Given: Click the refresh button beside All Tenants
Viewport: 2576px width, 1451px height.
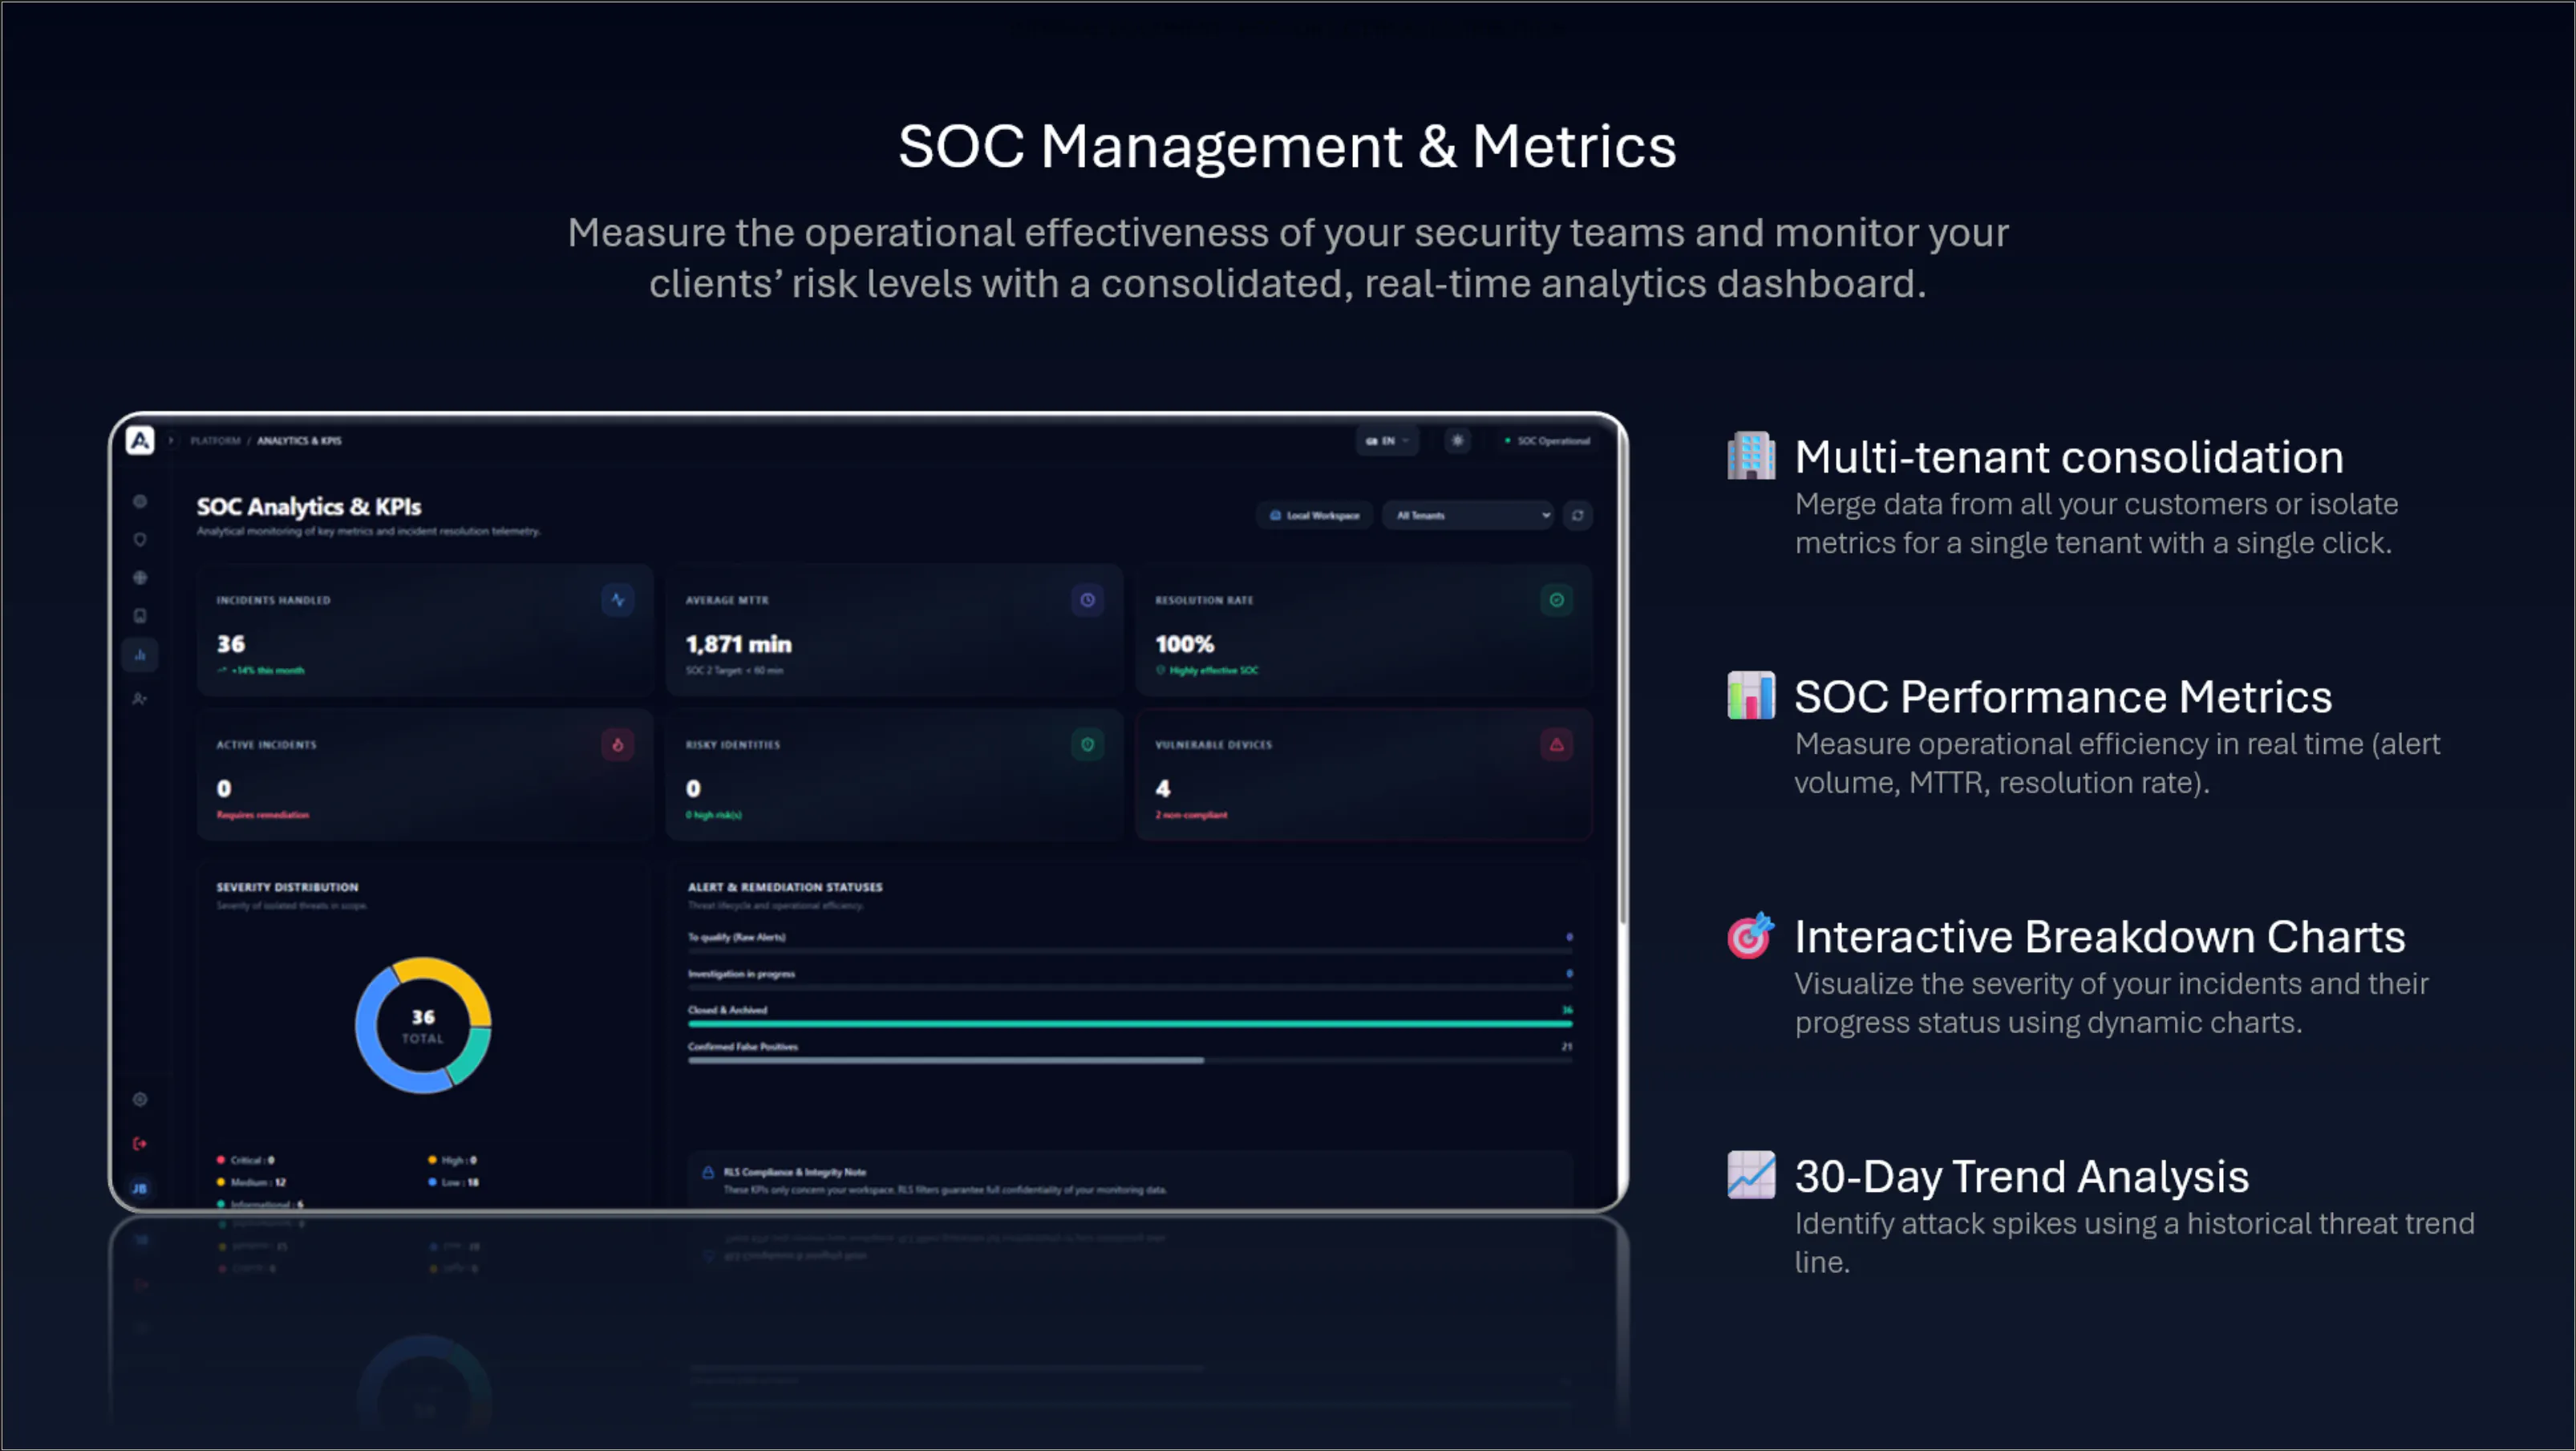Looking at the screenshot, I should tap(1578, 515).
